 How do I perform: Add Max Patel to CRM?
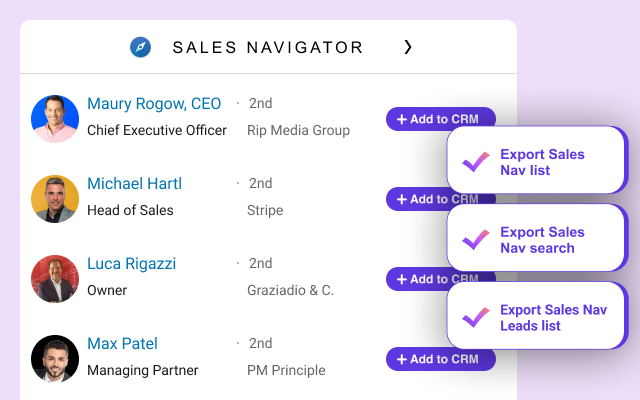pyautogui.click(x=440, y=359)
